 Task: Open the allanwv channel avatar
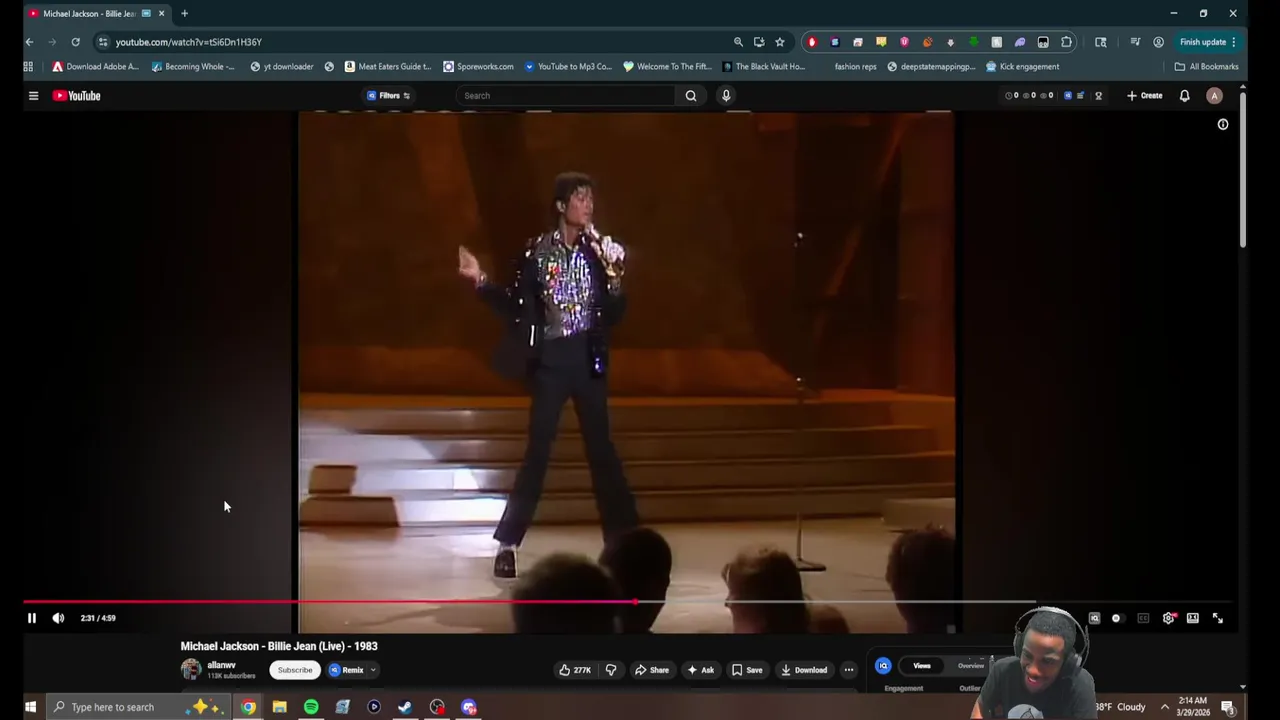coord(190,670)
